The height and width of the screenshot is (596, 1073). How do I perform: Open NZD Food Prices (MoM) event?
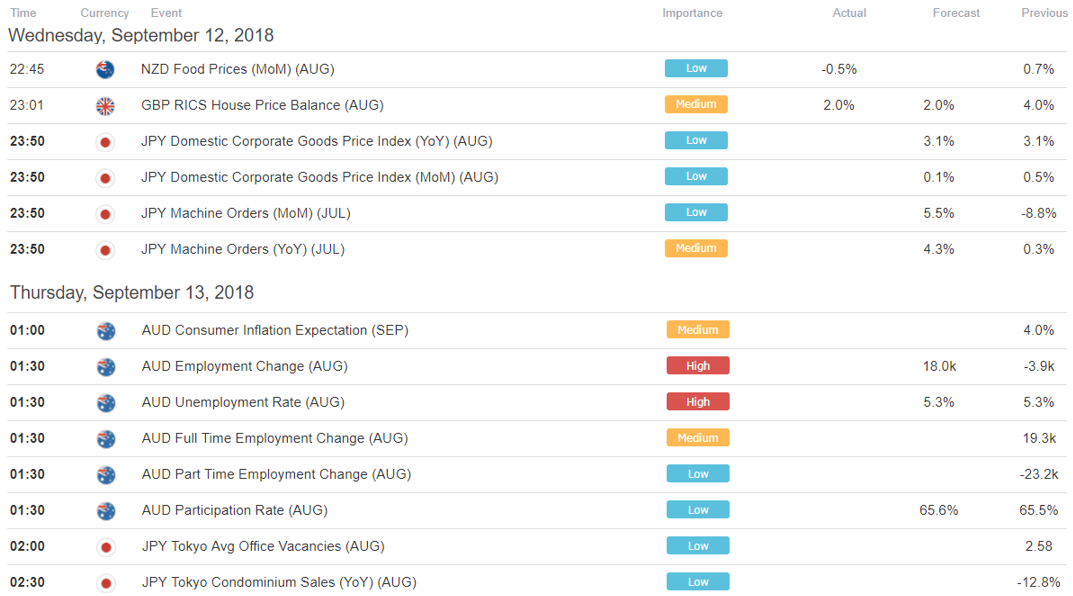(x=237, y=69)
